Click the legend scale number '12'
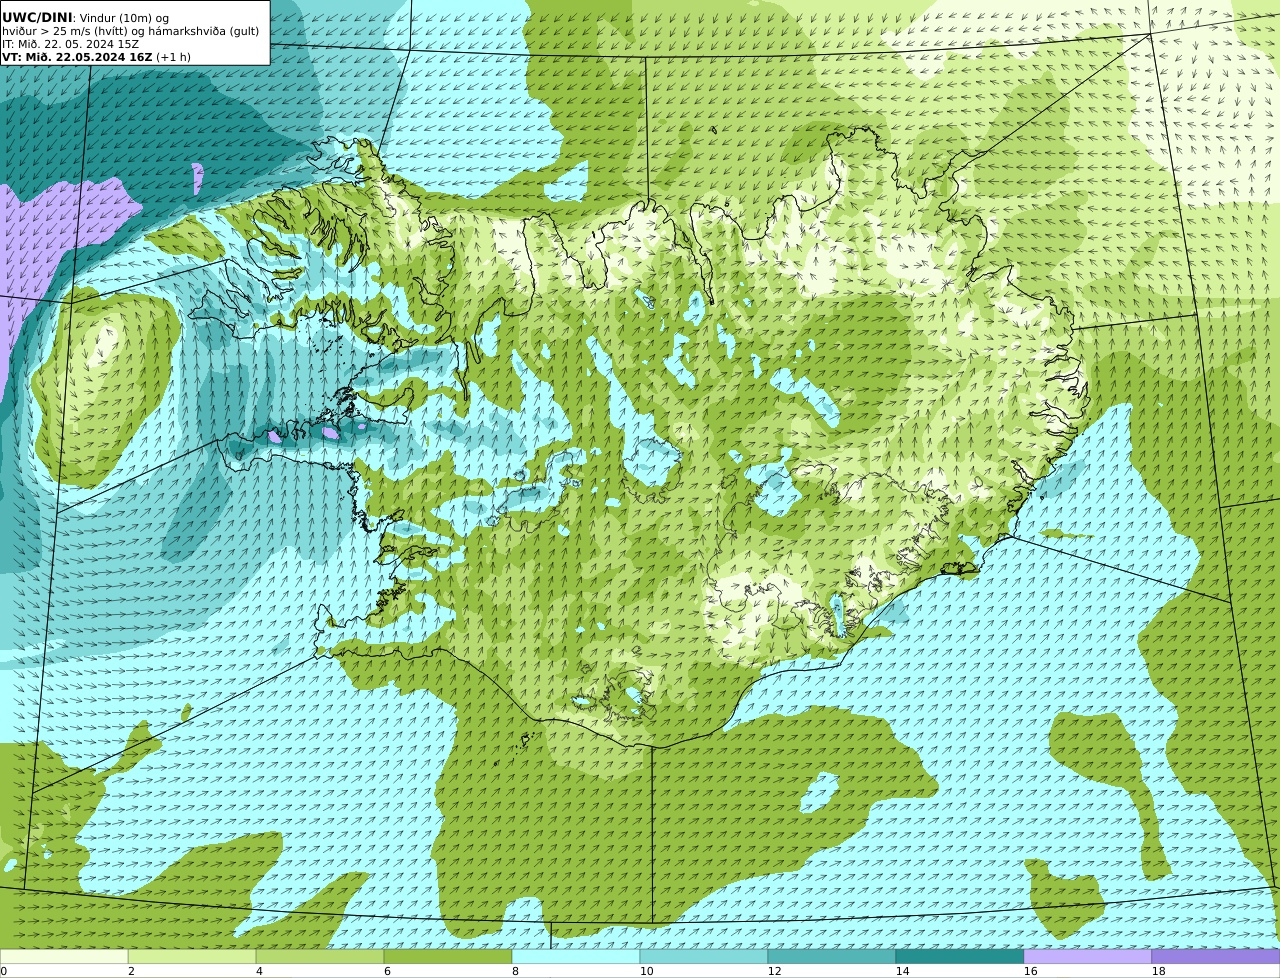Viewport: 1280px width, 978px height. (774, 971)
